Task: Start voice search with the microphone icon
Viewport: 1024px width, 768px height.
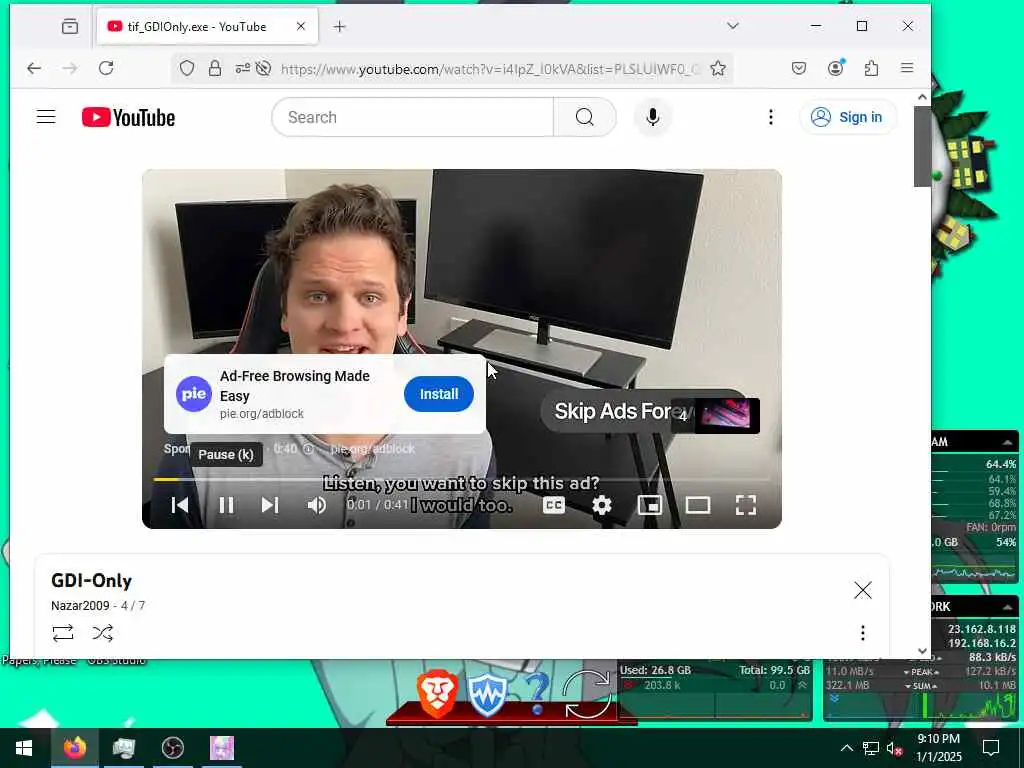Action: [x=652, y=117]
